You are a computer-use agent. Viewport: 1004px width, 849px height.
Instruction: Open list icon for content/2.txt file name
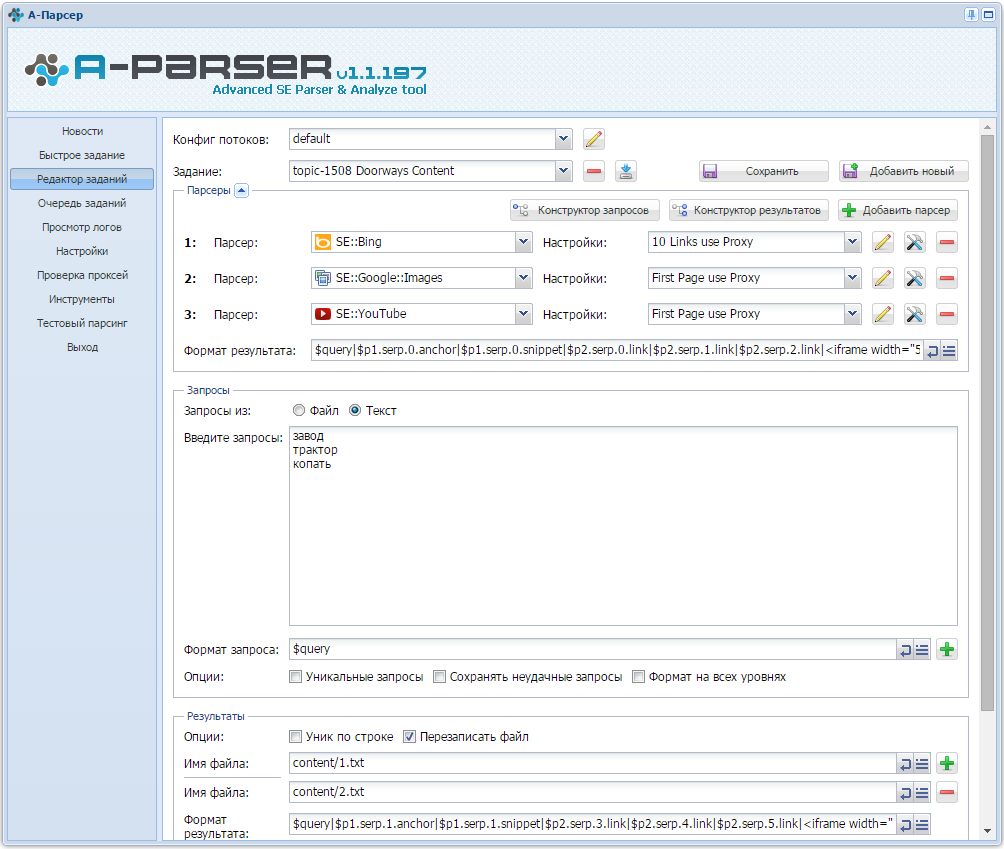click(x=922, y=793)
